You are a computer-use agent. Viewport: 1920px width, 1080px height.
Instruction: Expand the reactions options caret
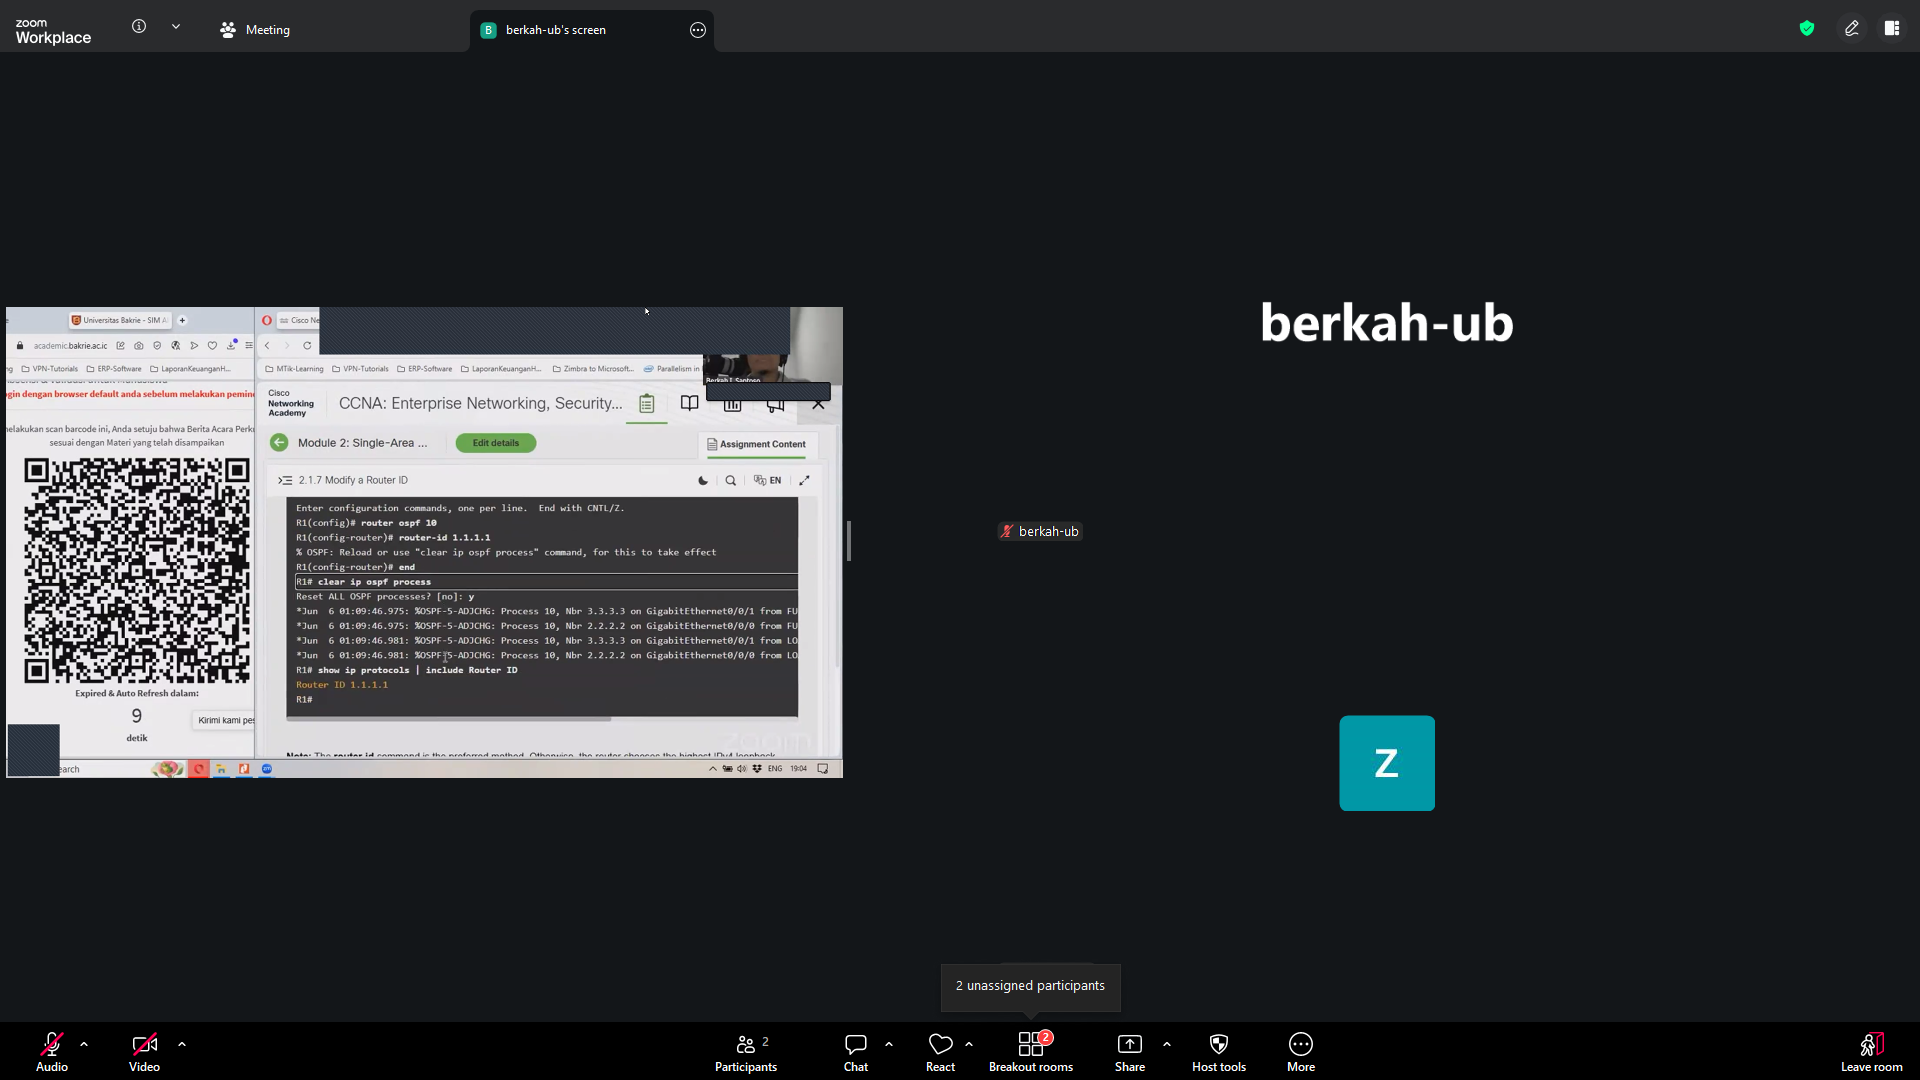point(969,1044)
